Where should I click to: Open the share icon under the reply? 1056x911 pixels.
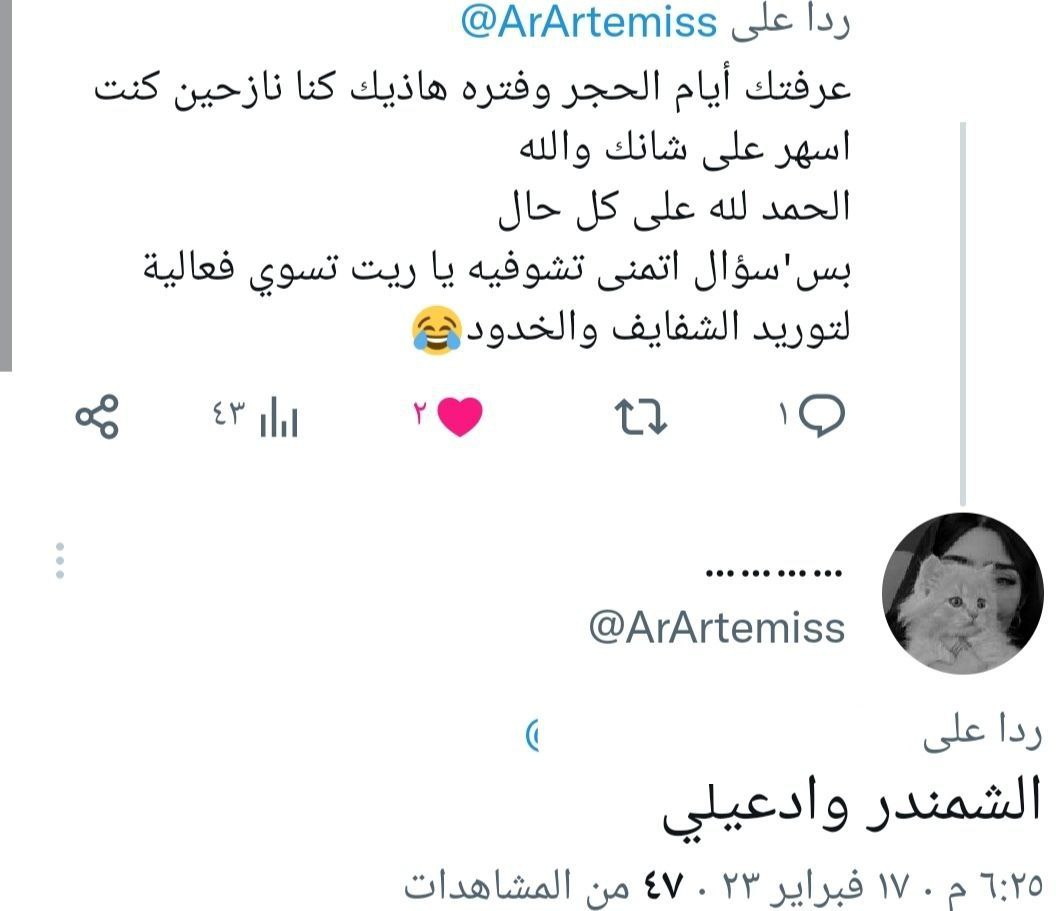tap(97, 417)
